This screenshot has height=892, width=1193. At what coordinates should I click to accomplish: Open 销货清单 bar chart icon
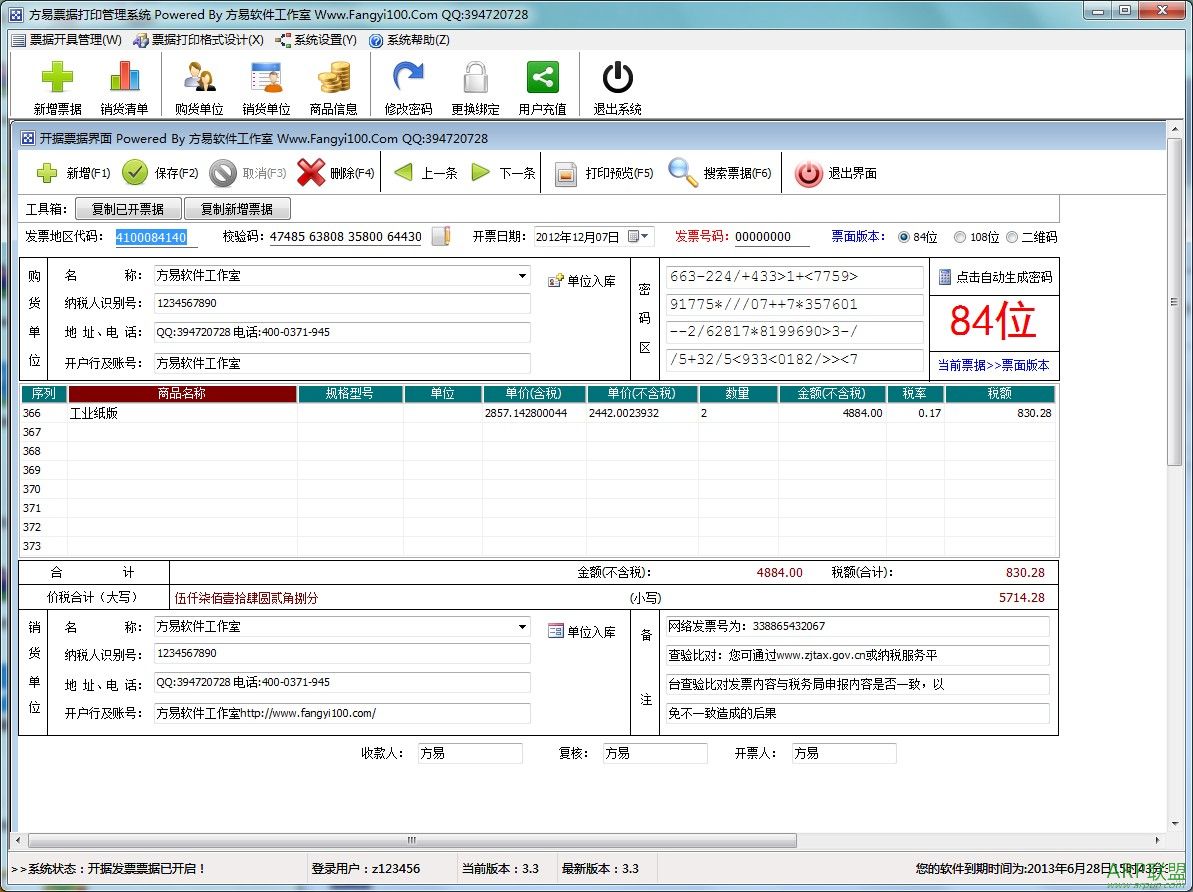pyautogui.click(x=124, y=80)
